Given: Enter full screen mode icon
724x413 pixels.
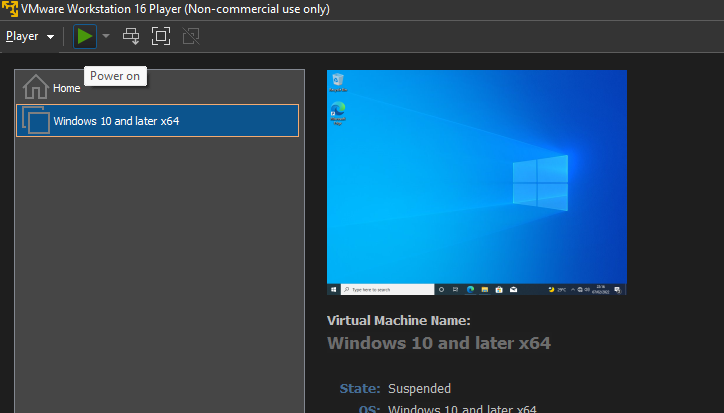Looking at the screenshot, I should tap(161, 36).
